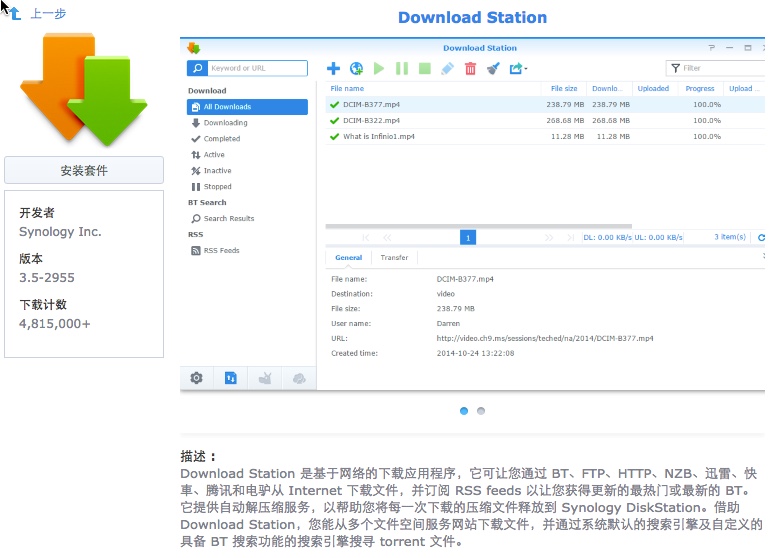Select All Downloads in sidebar
The height and width of the screenshot is (558, 770).
227,107
